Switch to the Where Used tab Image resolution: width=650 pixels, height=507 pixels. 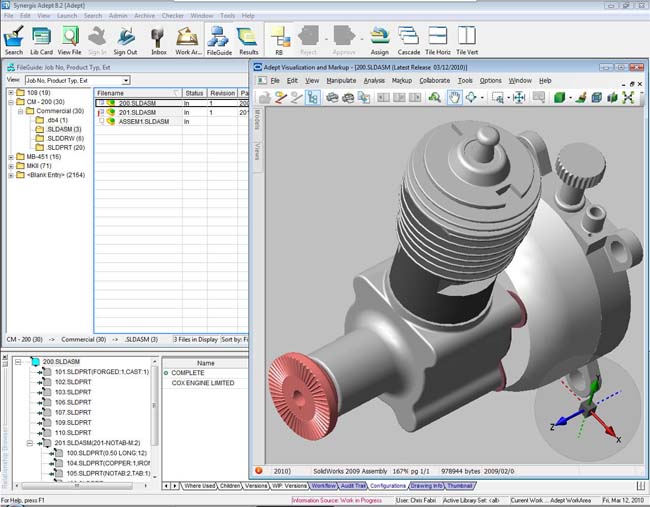coord(199,485)
